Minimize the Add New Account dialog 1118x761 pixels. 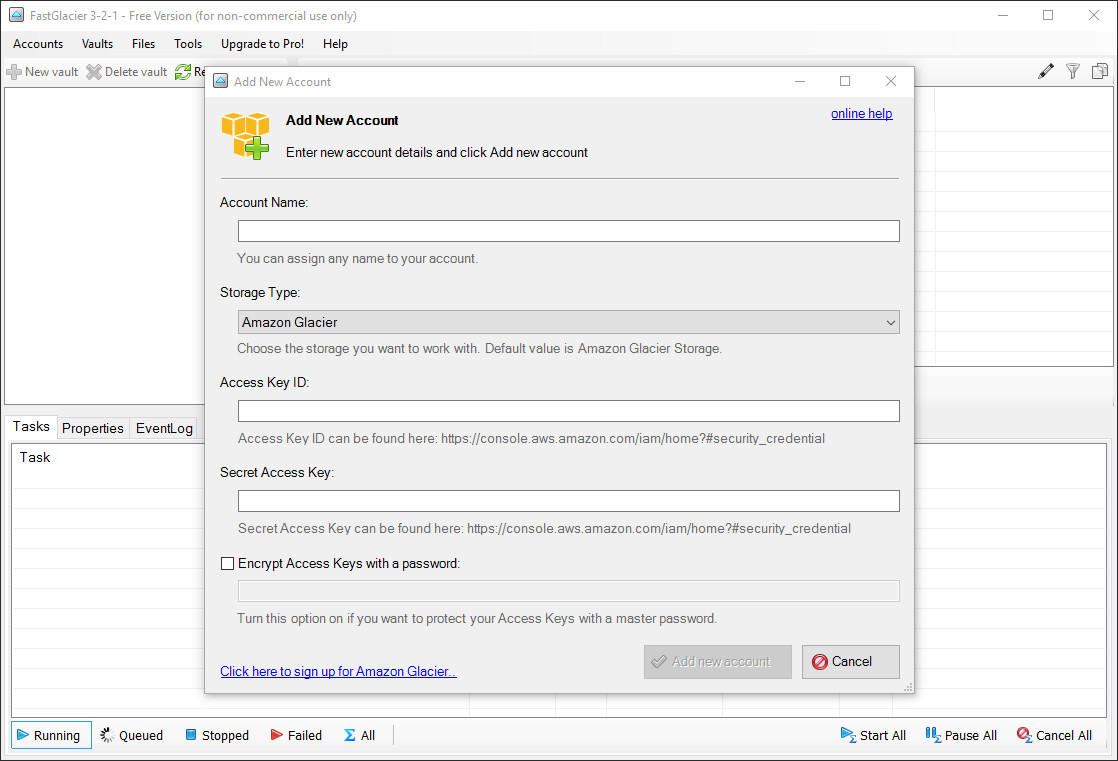(x=800, y=81)
